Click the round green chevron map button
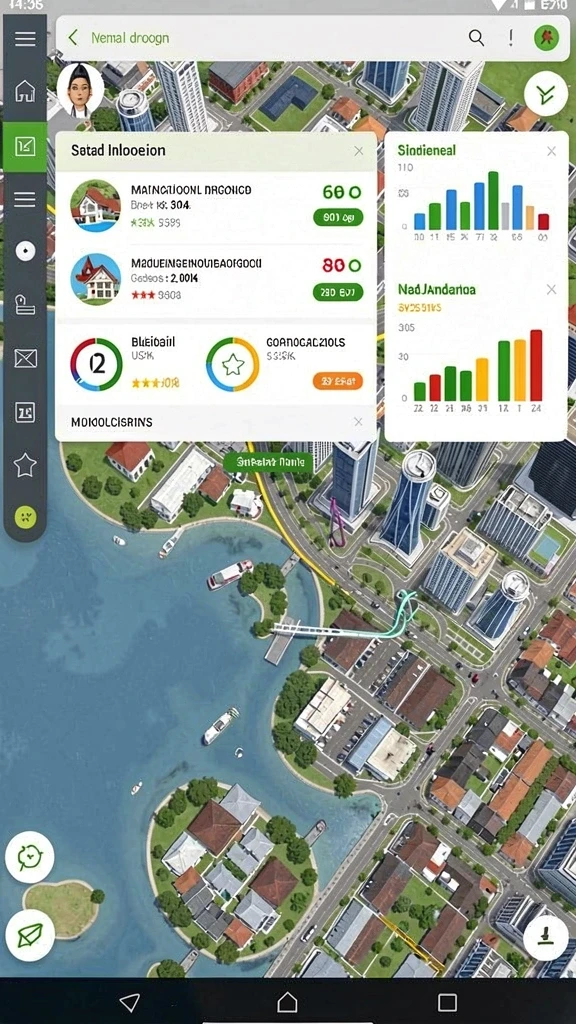 tap(545, 95)
